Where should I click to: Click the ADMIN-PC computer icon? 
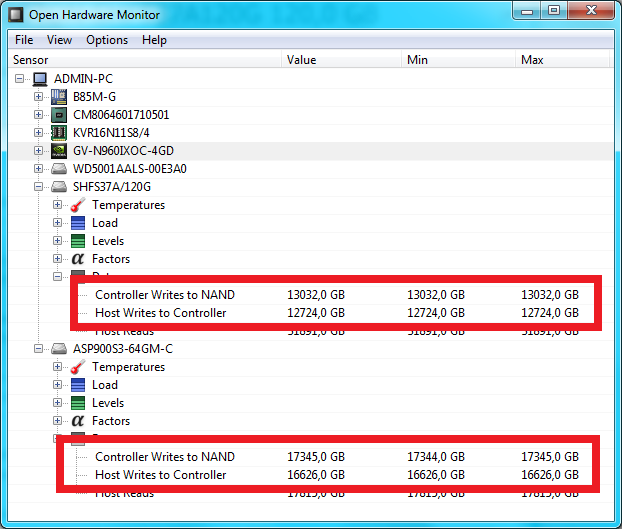pos(40,79)
